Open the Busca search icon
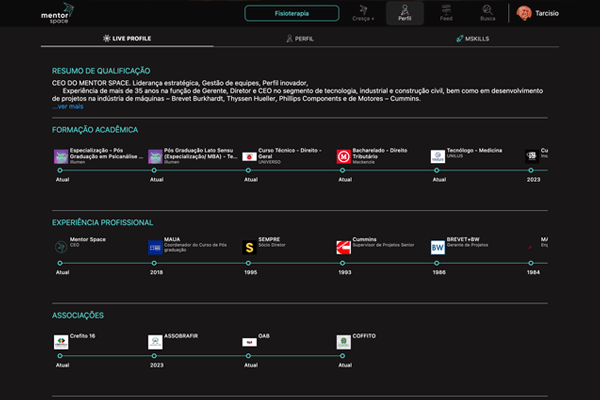This screenshot has width=600, height=400. click(x=487, y=10)
